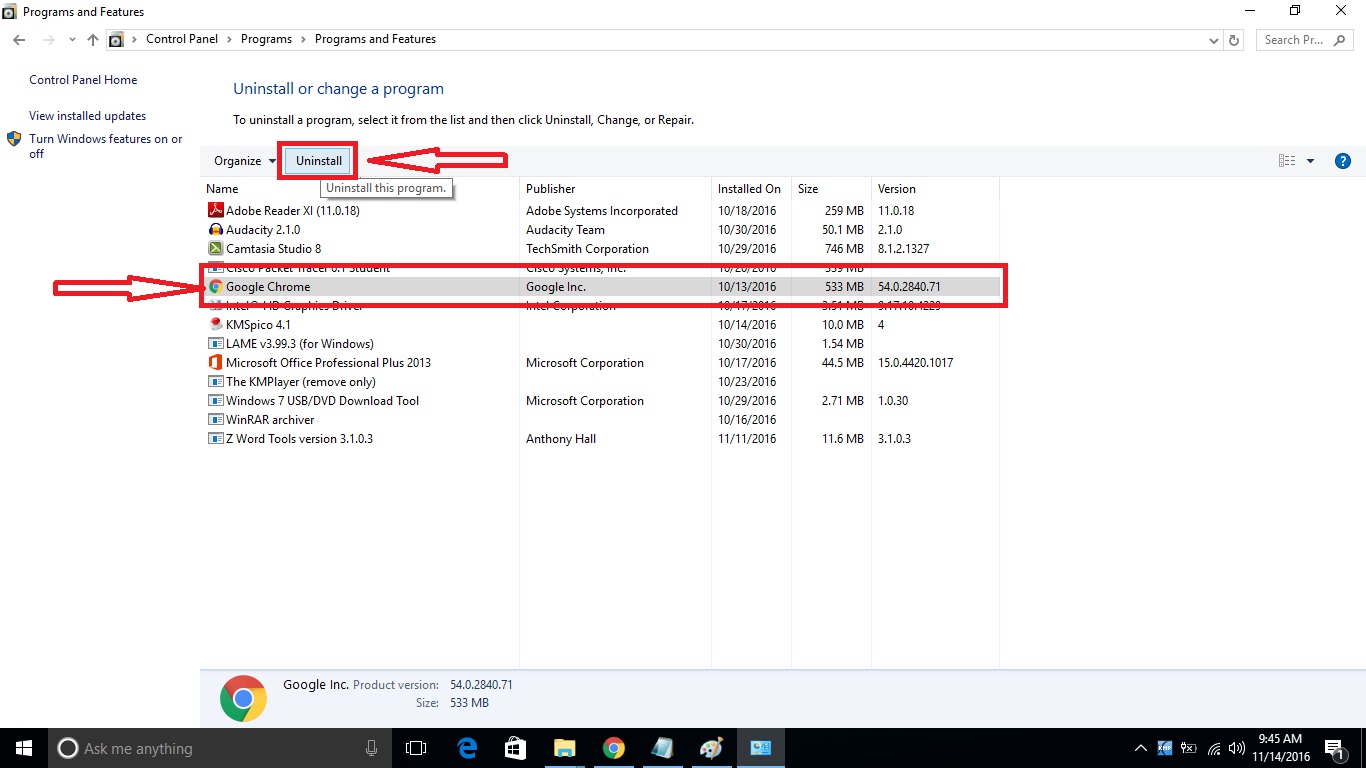Screen dimensions: 1366x768
Task: Open the change view options dropdown arrow
Action: coord(1311,161)
